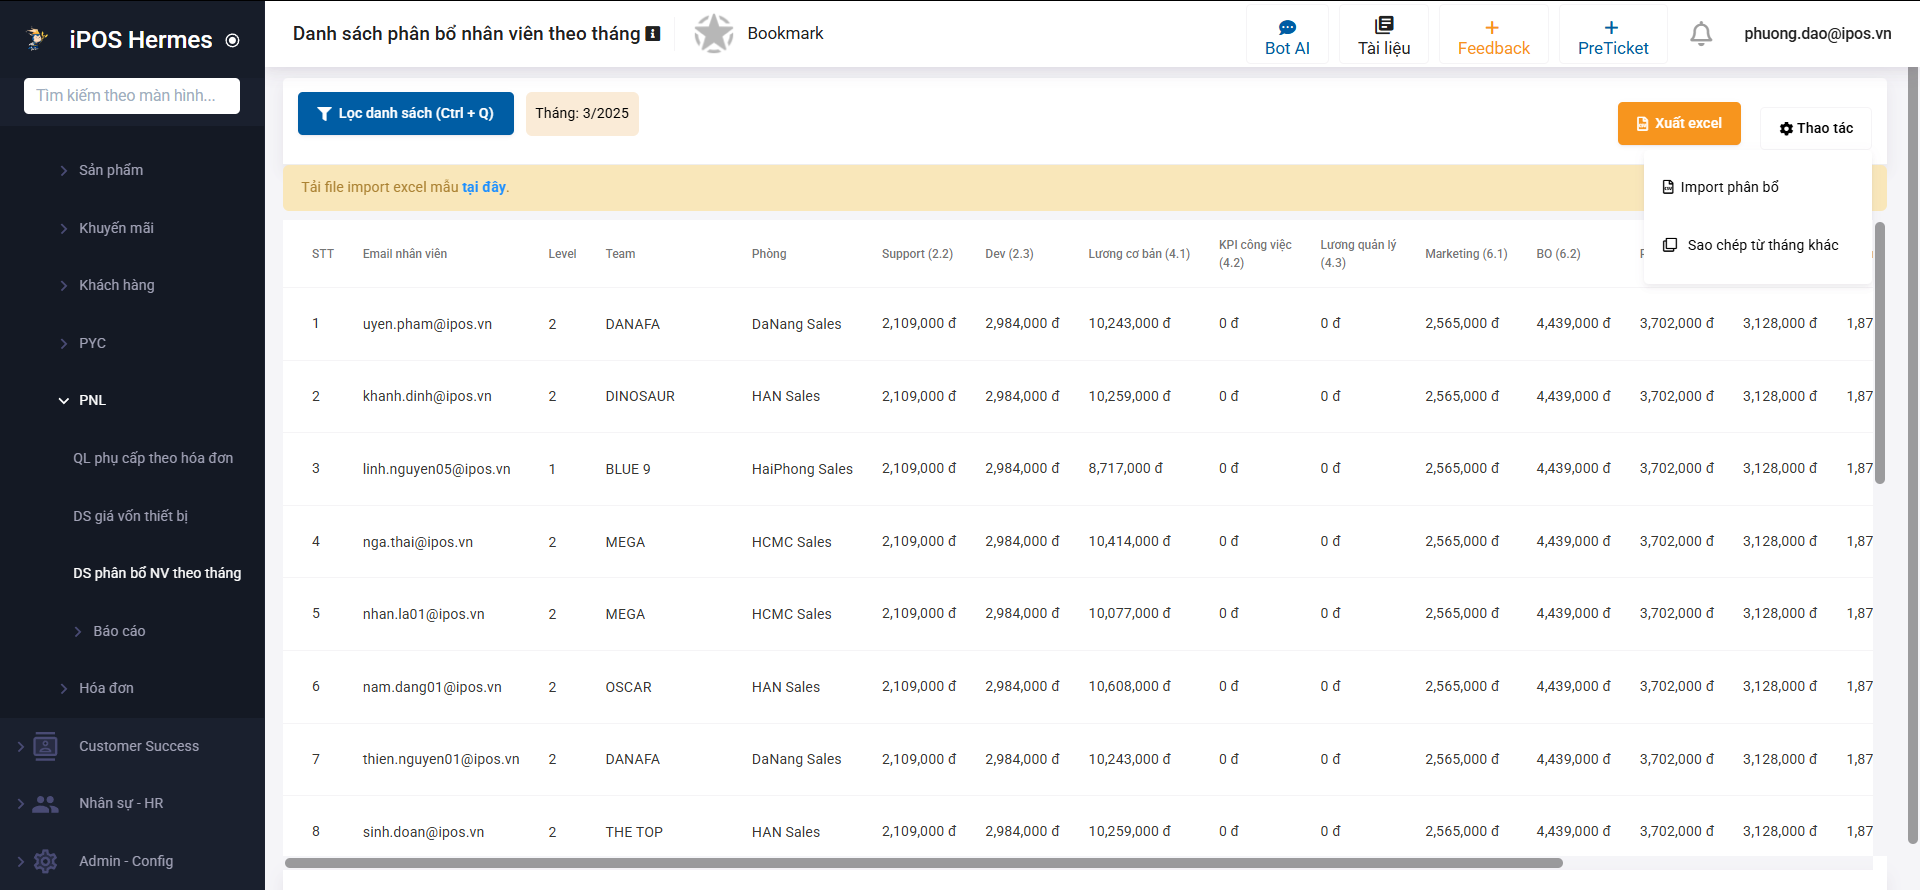Click the 8,717,000 đ salary cell
The height and width of the screenshot is (890, 1920).
point(1125,468)
